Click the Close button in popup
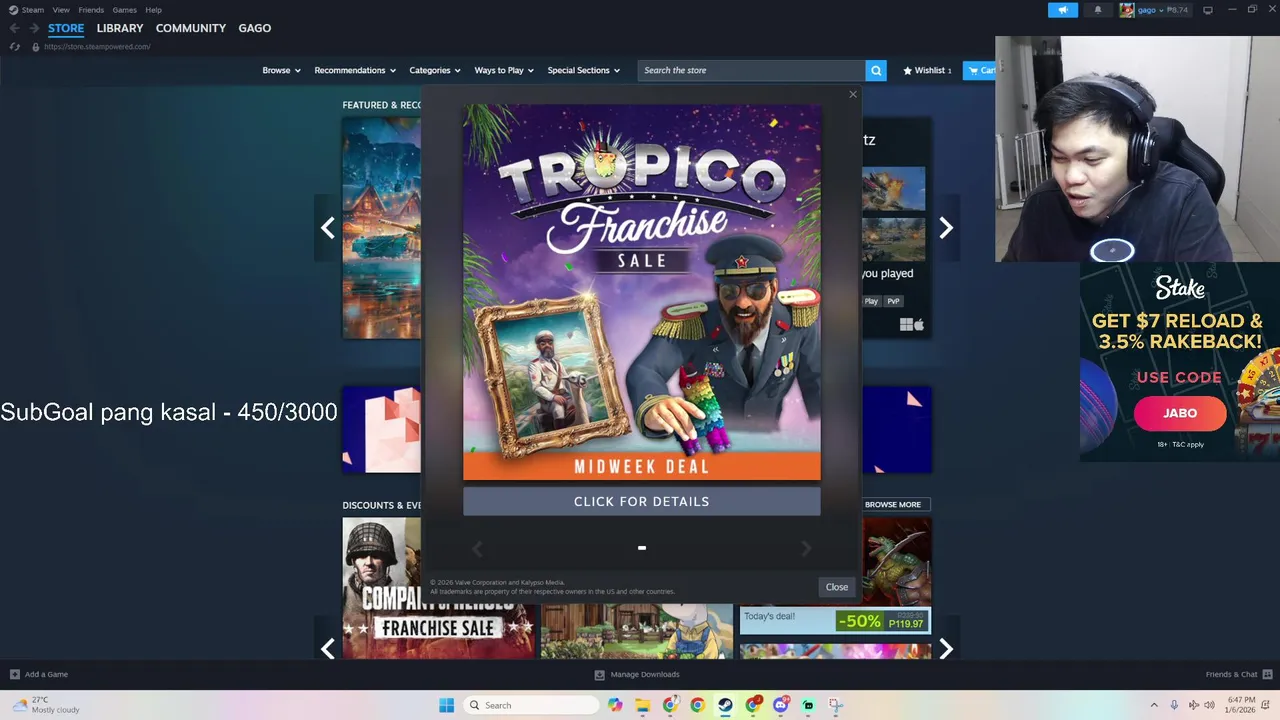 pos(837,587)
